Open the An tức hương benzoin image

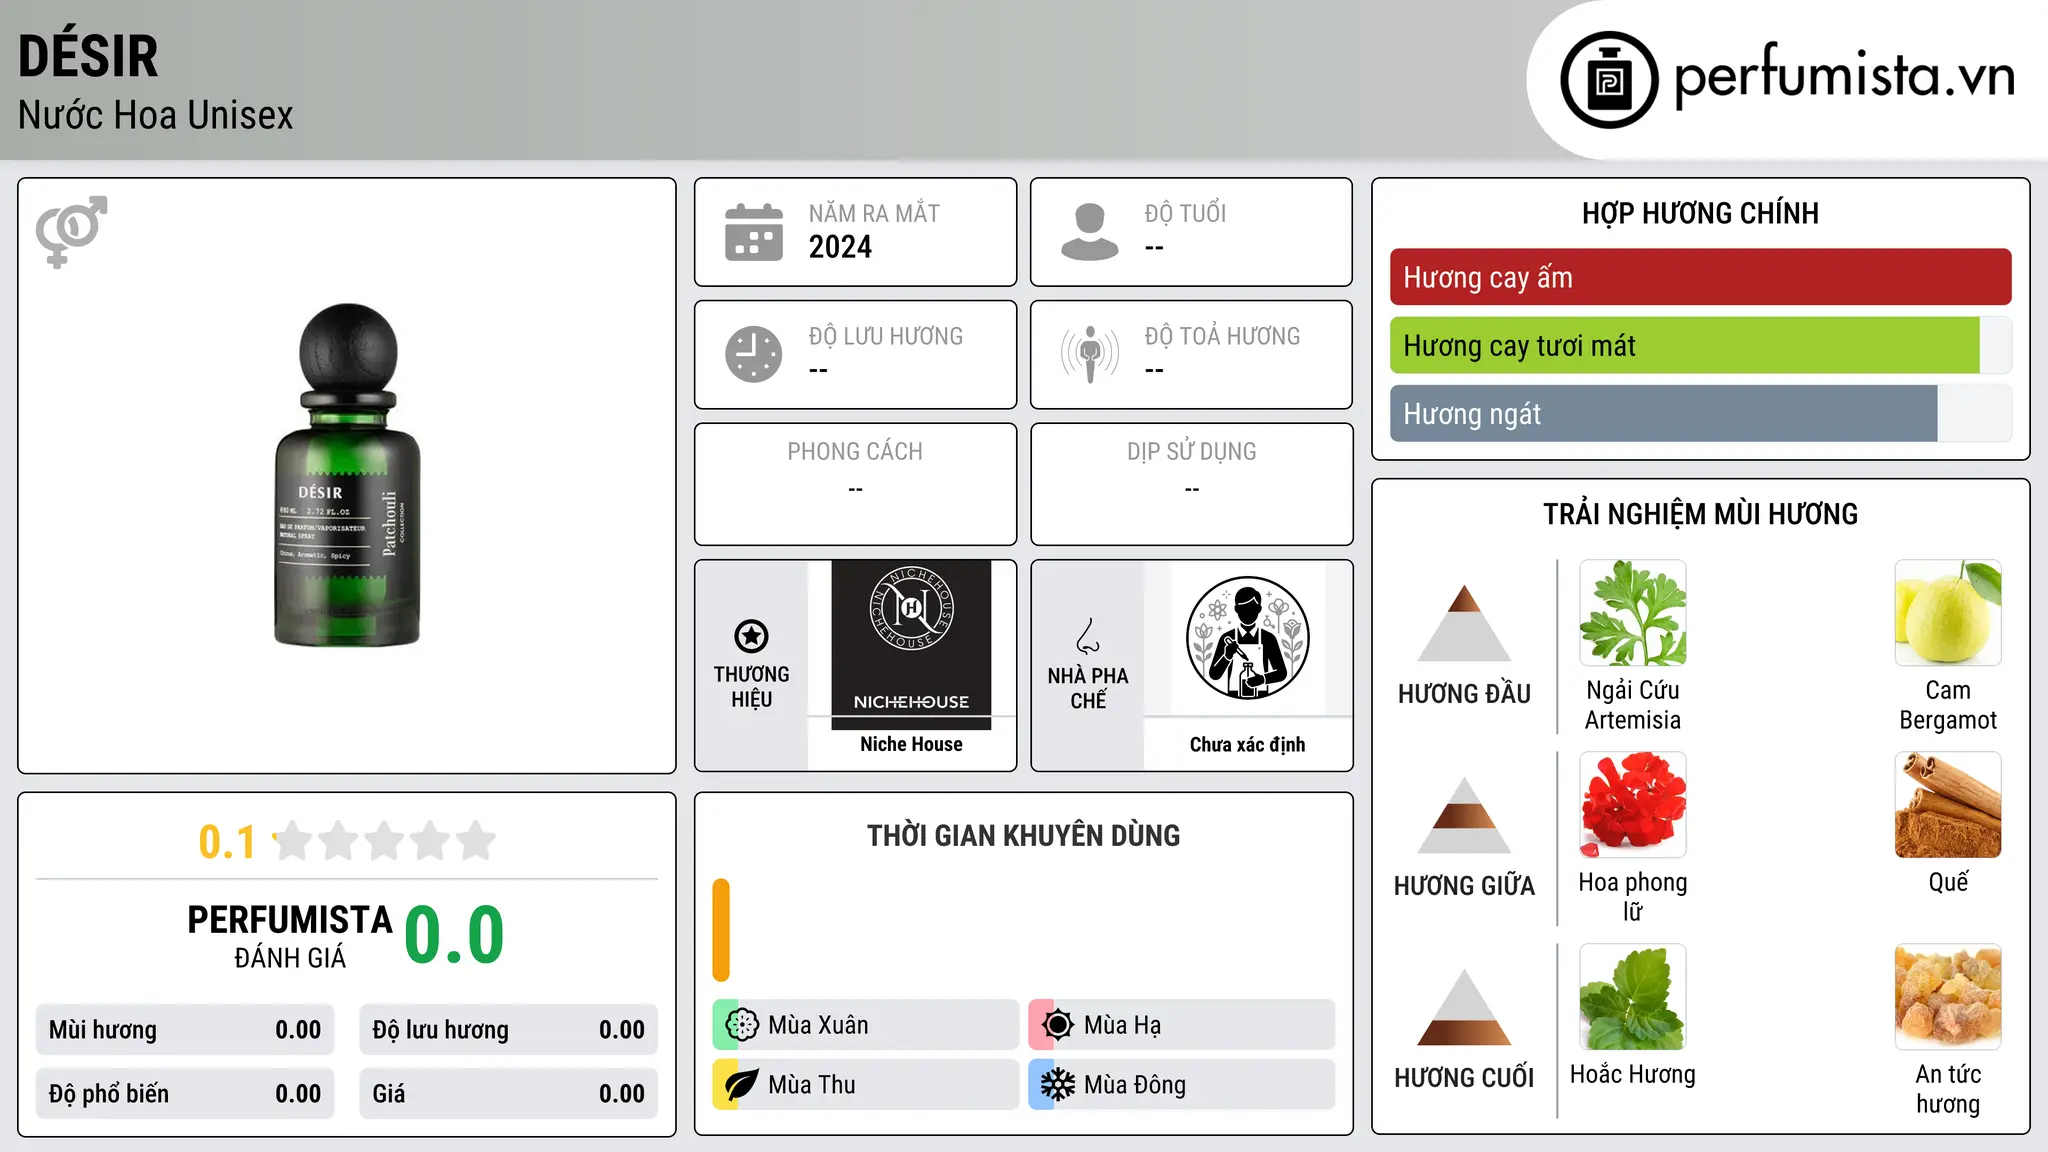[x=1948, y=997]
